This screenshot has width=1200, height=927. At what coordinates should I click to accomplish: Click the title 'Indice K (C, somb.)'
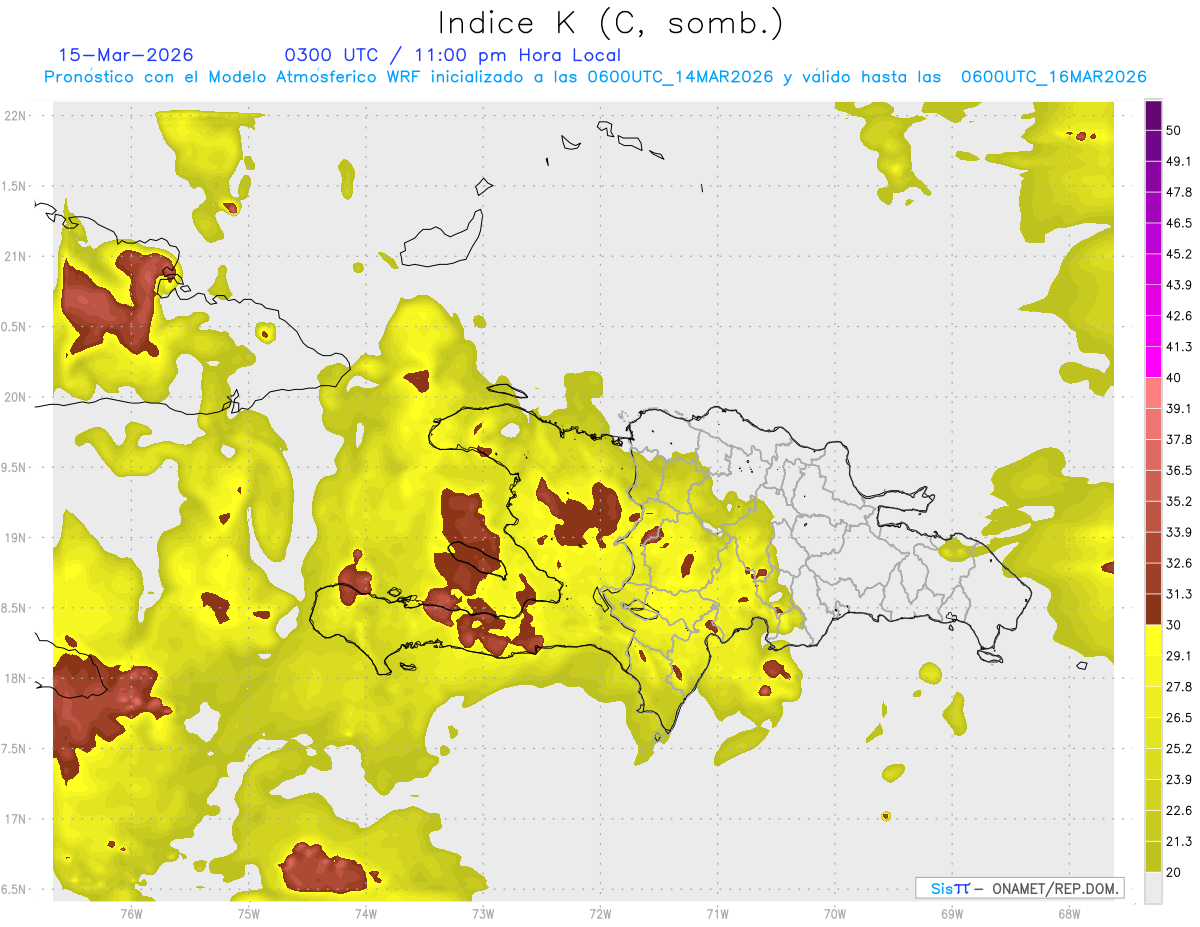[x=610, y=23]
